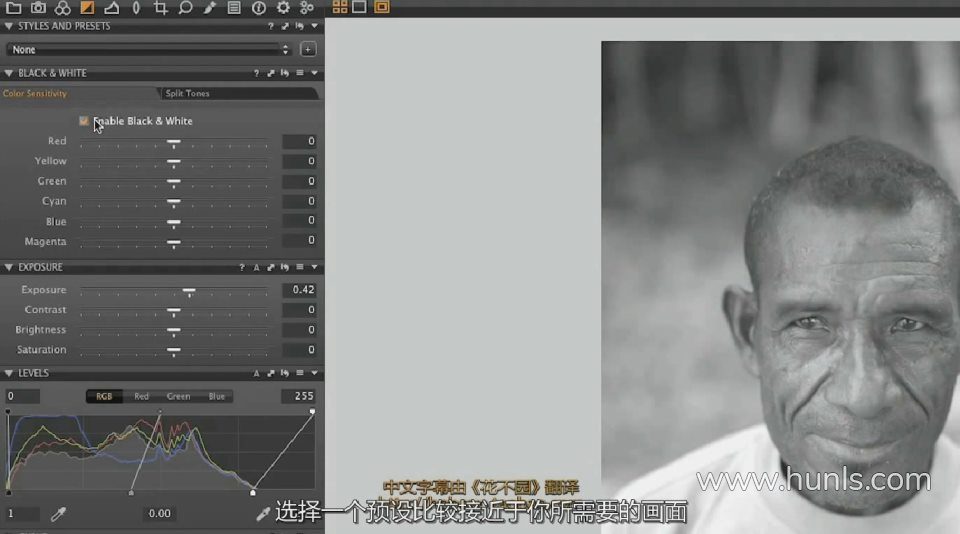The width and height of the screenshot is (960, 534).
Task: Pick highlight point with right eyedropper
Action: [x=263, y=514]
